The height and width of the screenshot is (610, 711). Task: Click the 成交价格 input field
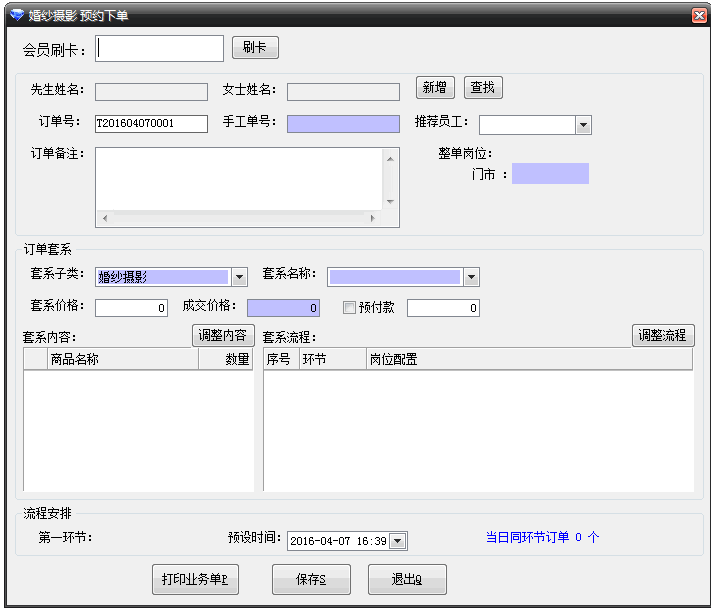pos(283,308)
